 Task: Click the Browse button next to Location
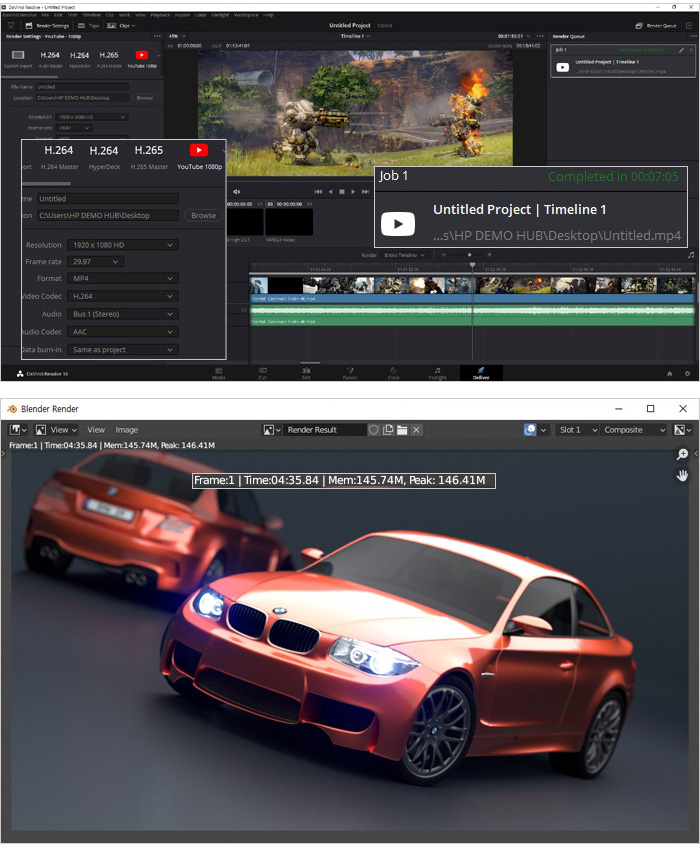pyautogui.click(x=144, y=98)
